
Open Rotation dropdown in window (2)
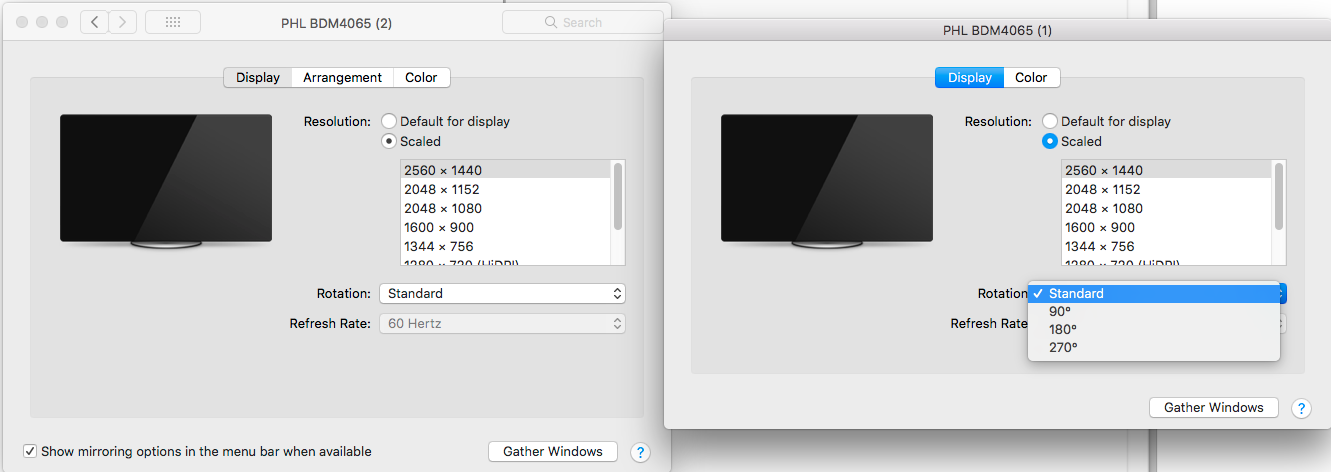click(502, 293)
